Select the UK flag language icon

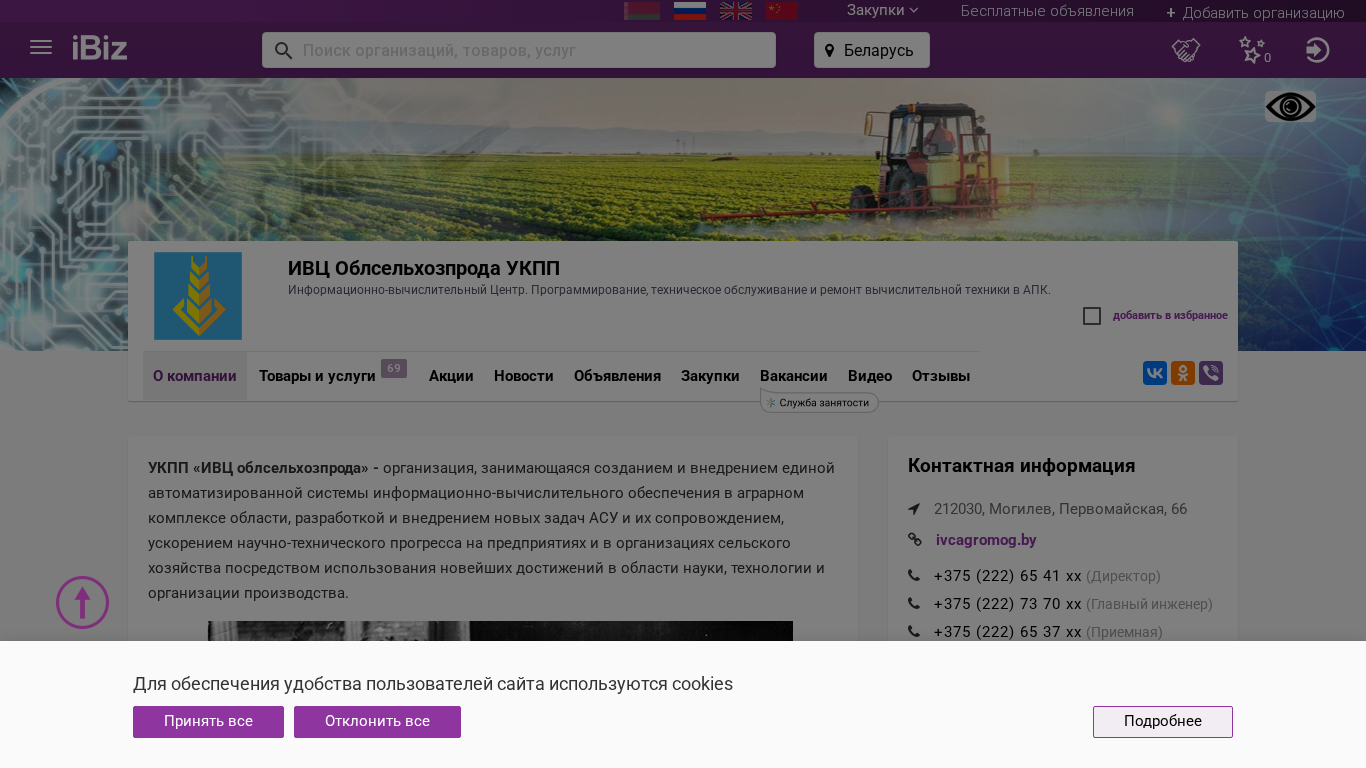[x=736, y=11]
